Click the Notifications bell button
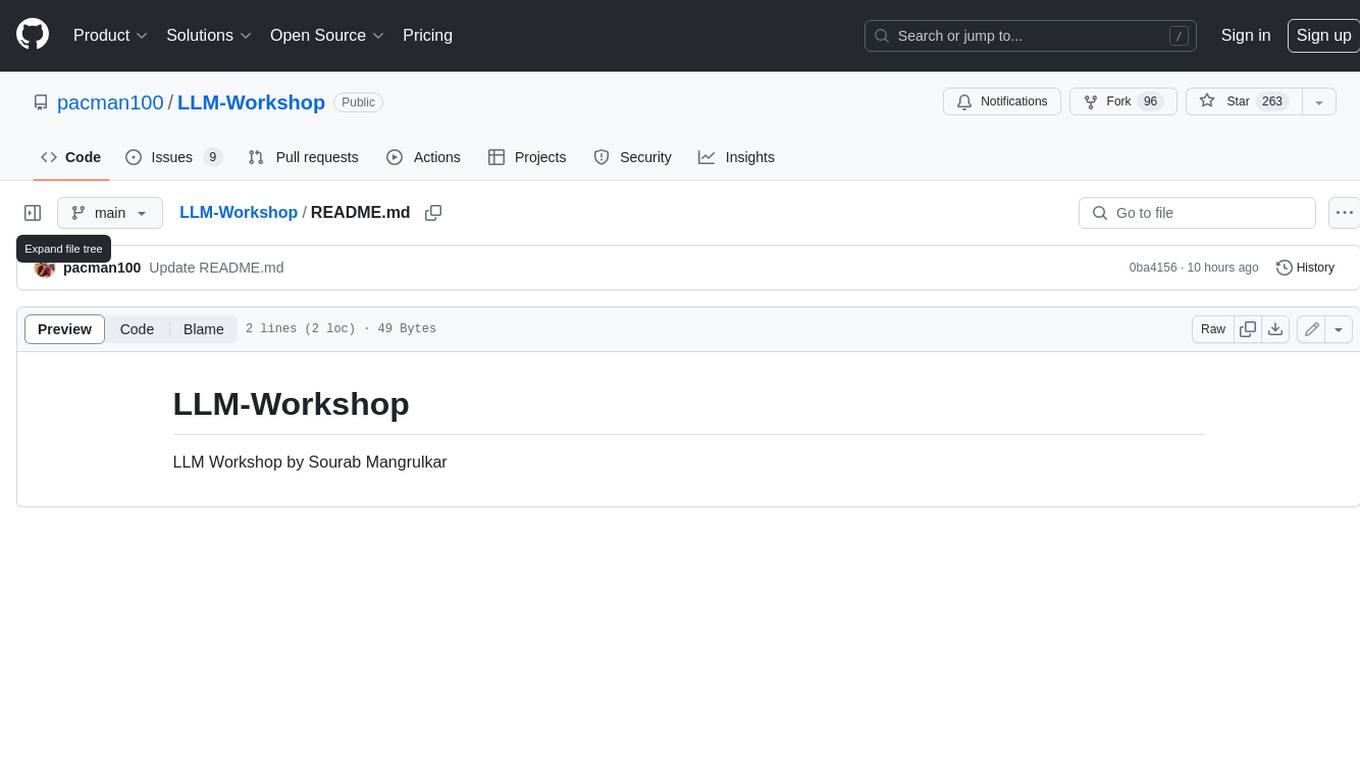The width and height of the screenshot is (1360, 764). (1002, 102)
